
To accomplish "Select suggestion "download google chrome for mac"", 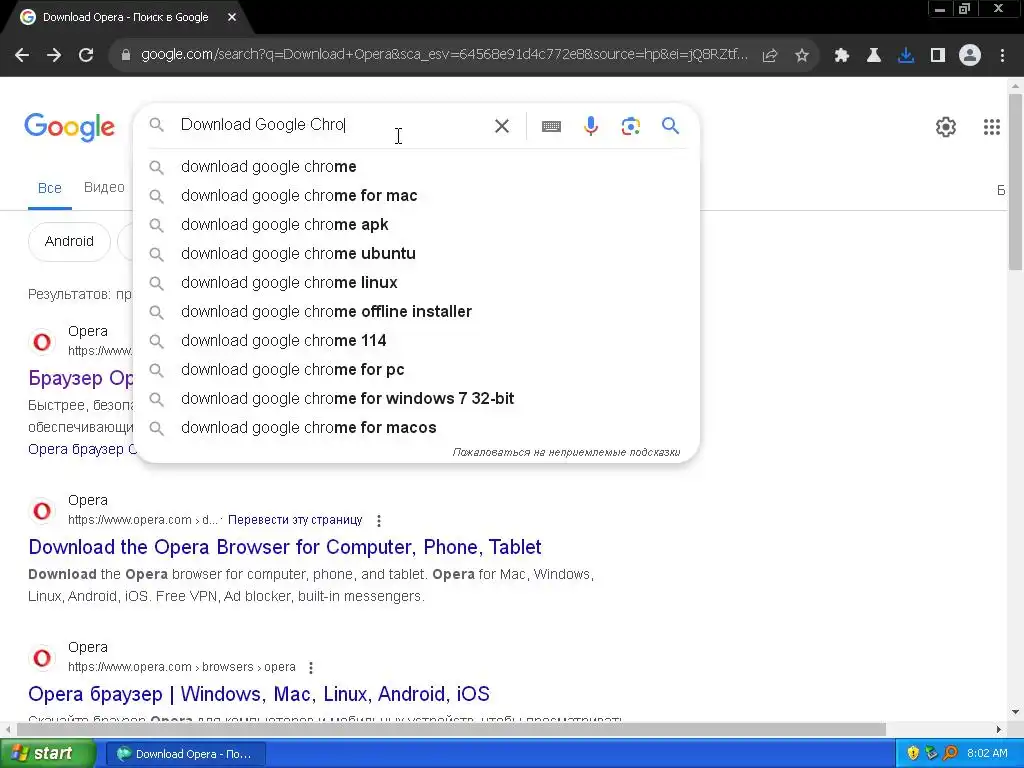I will coord(417,195).
